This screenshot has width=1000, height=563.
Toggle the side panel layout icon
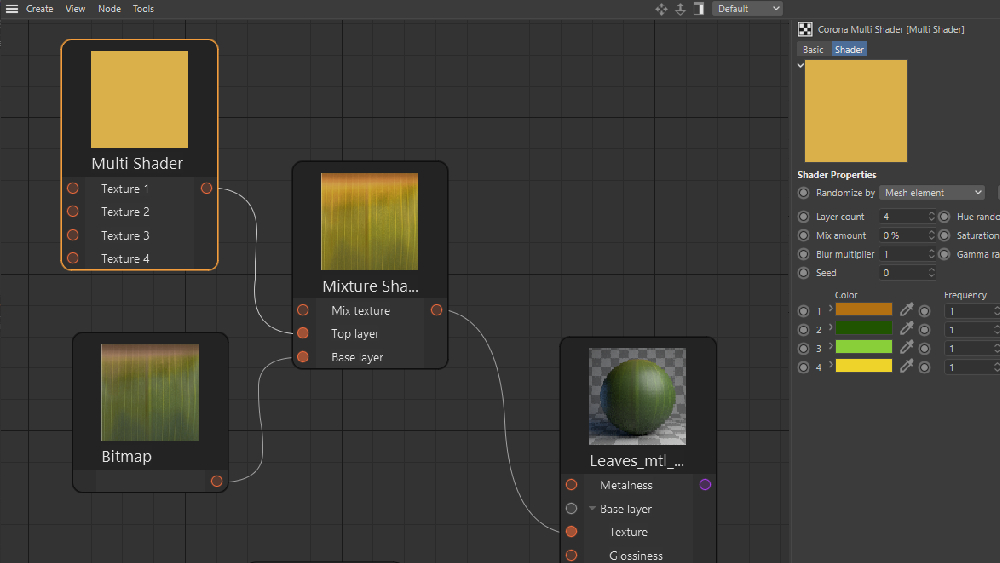pos(699,9)
